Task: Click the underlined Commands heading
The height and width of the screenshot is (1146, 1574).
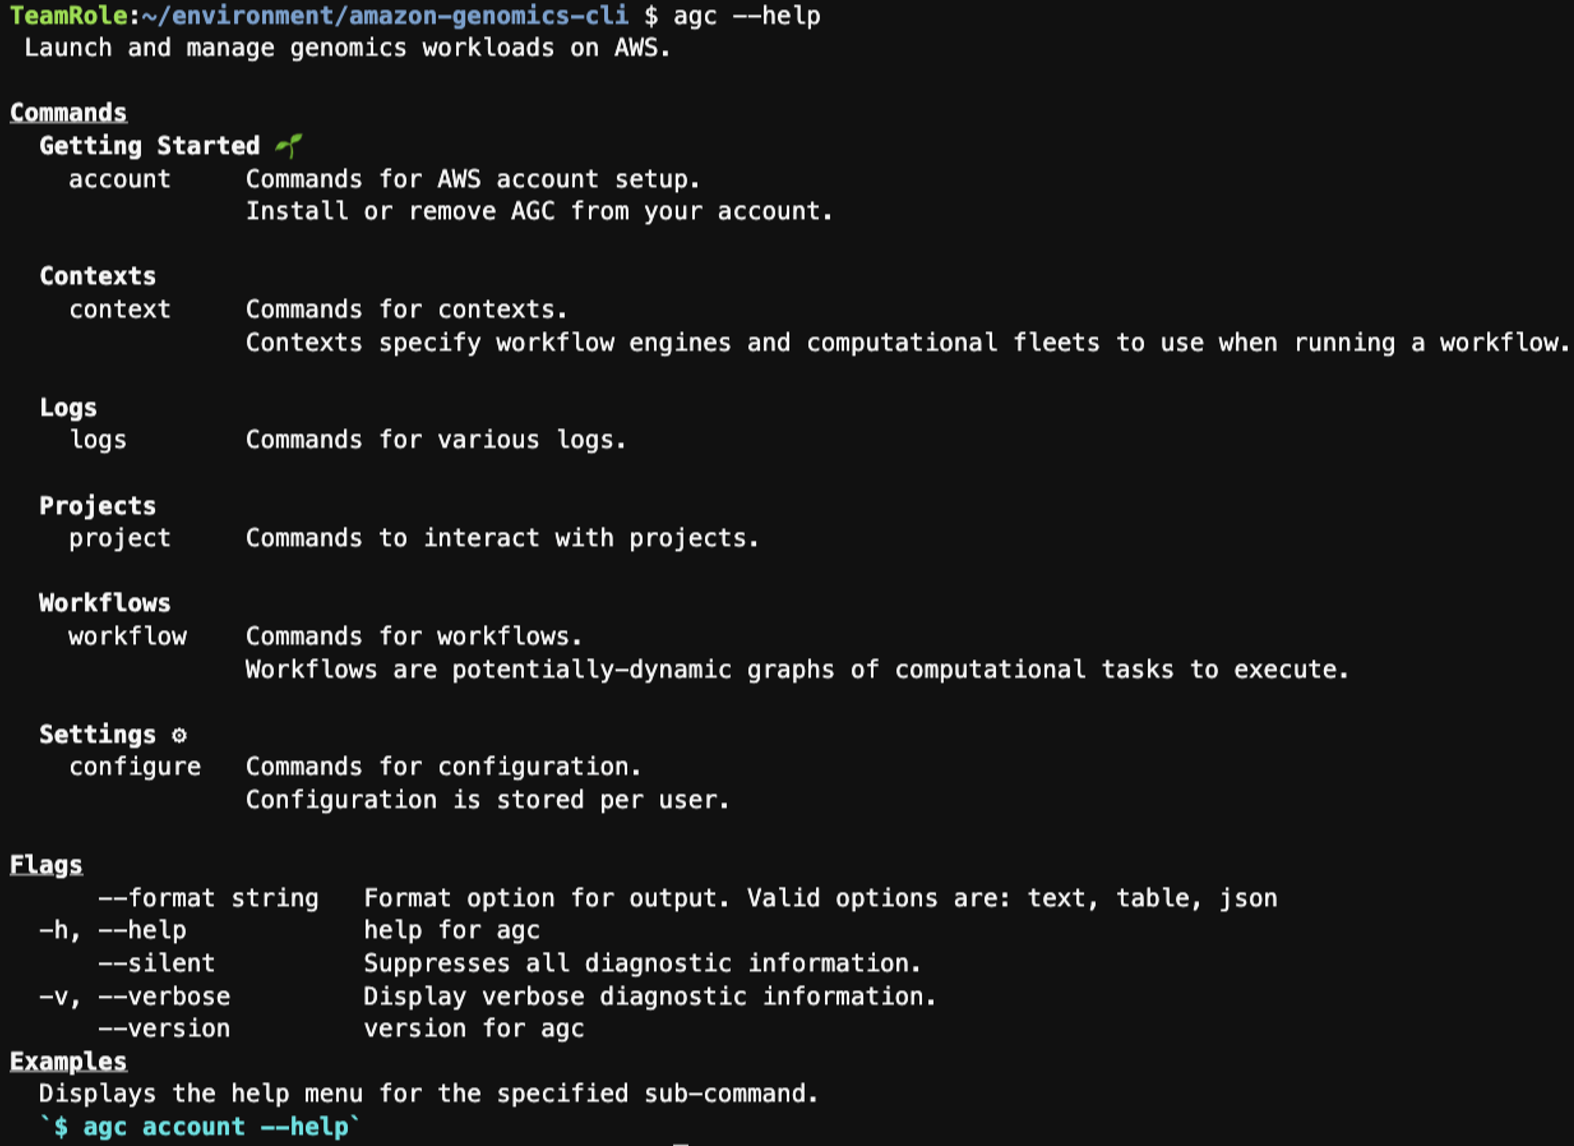Action: click(x=69, y=112)
